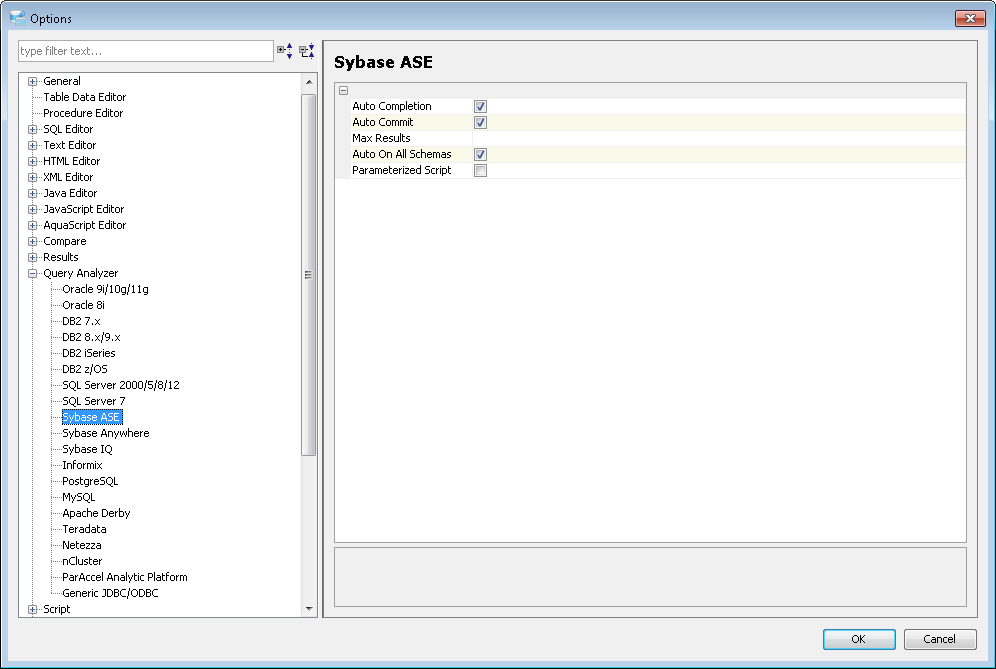The width and height of the screenshot is (996, 669).
Task: Expand the JavaScript Editor node
Action: pyautogui.click(x=32, y=209)
